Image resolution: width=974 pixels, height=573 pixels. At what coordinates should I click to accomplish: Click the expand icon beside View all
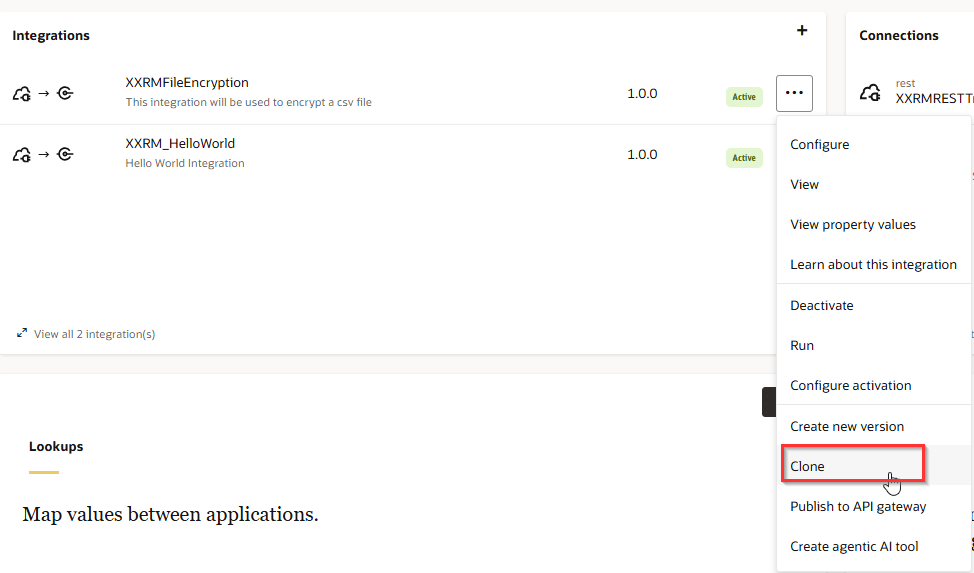click(22, 333)
